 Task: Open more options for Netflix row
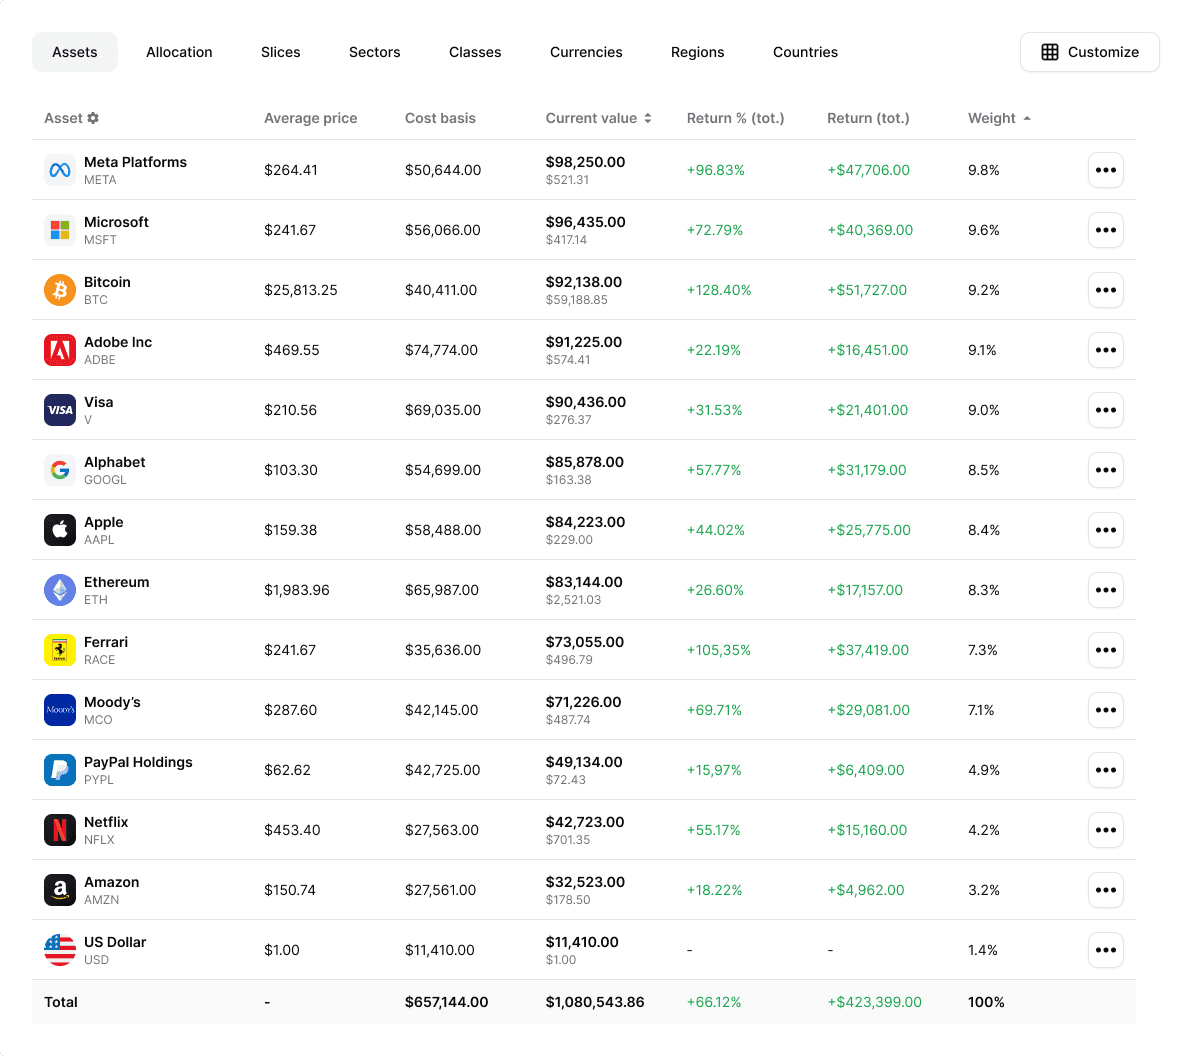point(1106,831)
